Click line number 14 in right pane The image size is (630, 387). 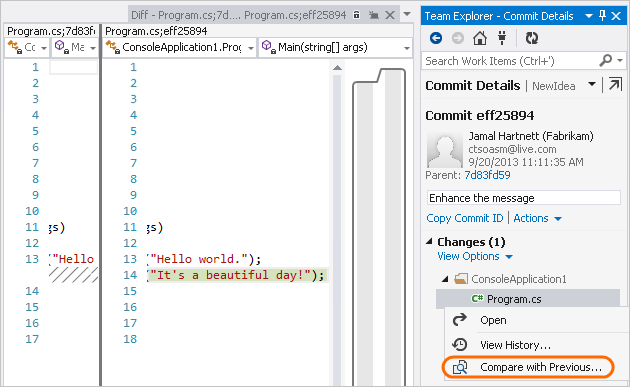click(130, 275)
